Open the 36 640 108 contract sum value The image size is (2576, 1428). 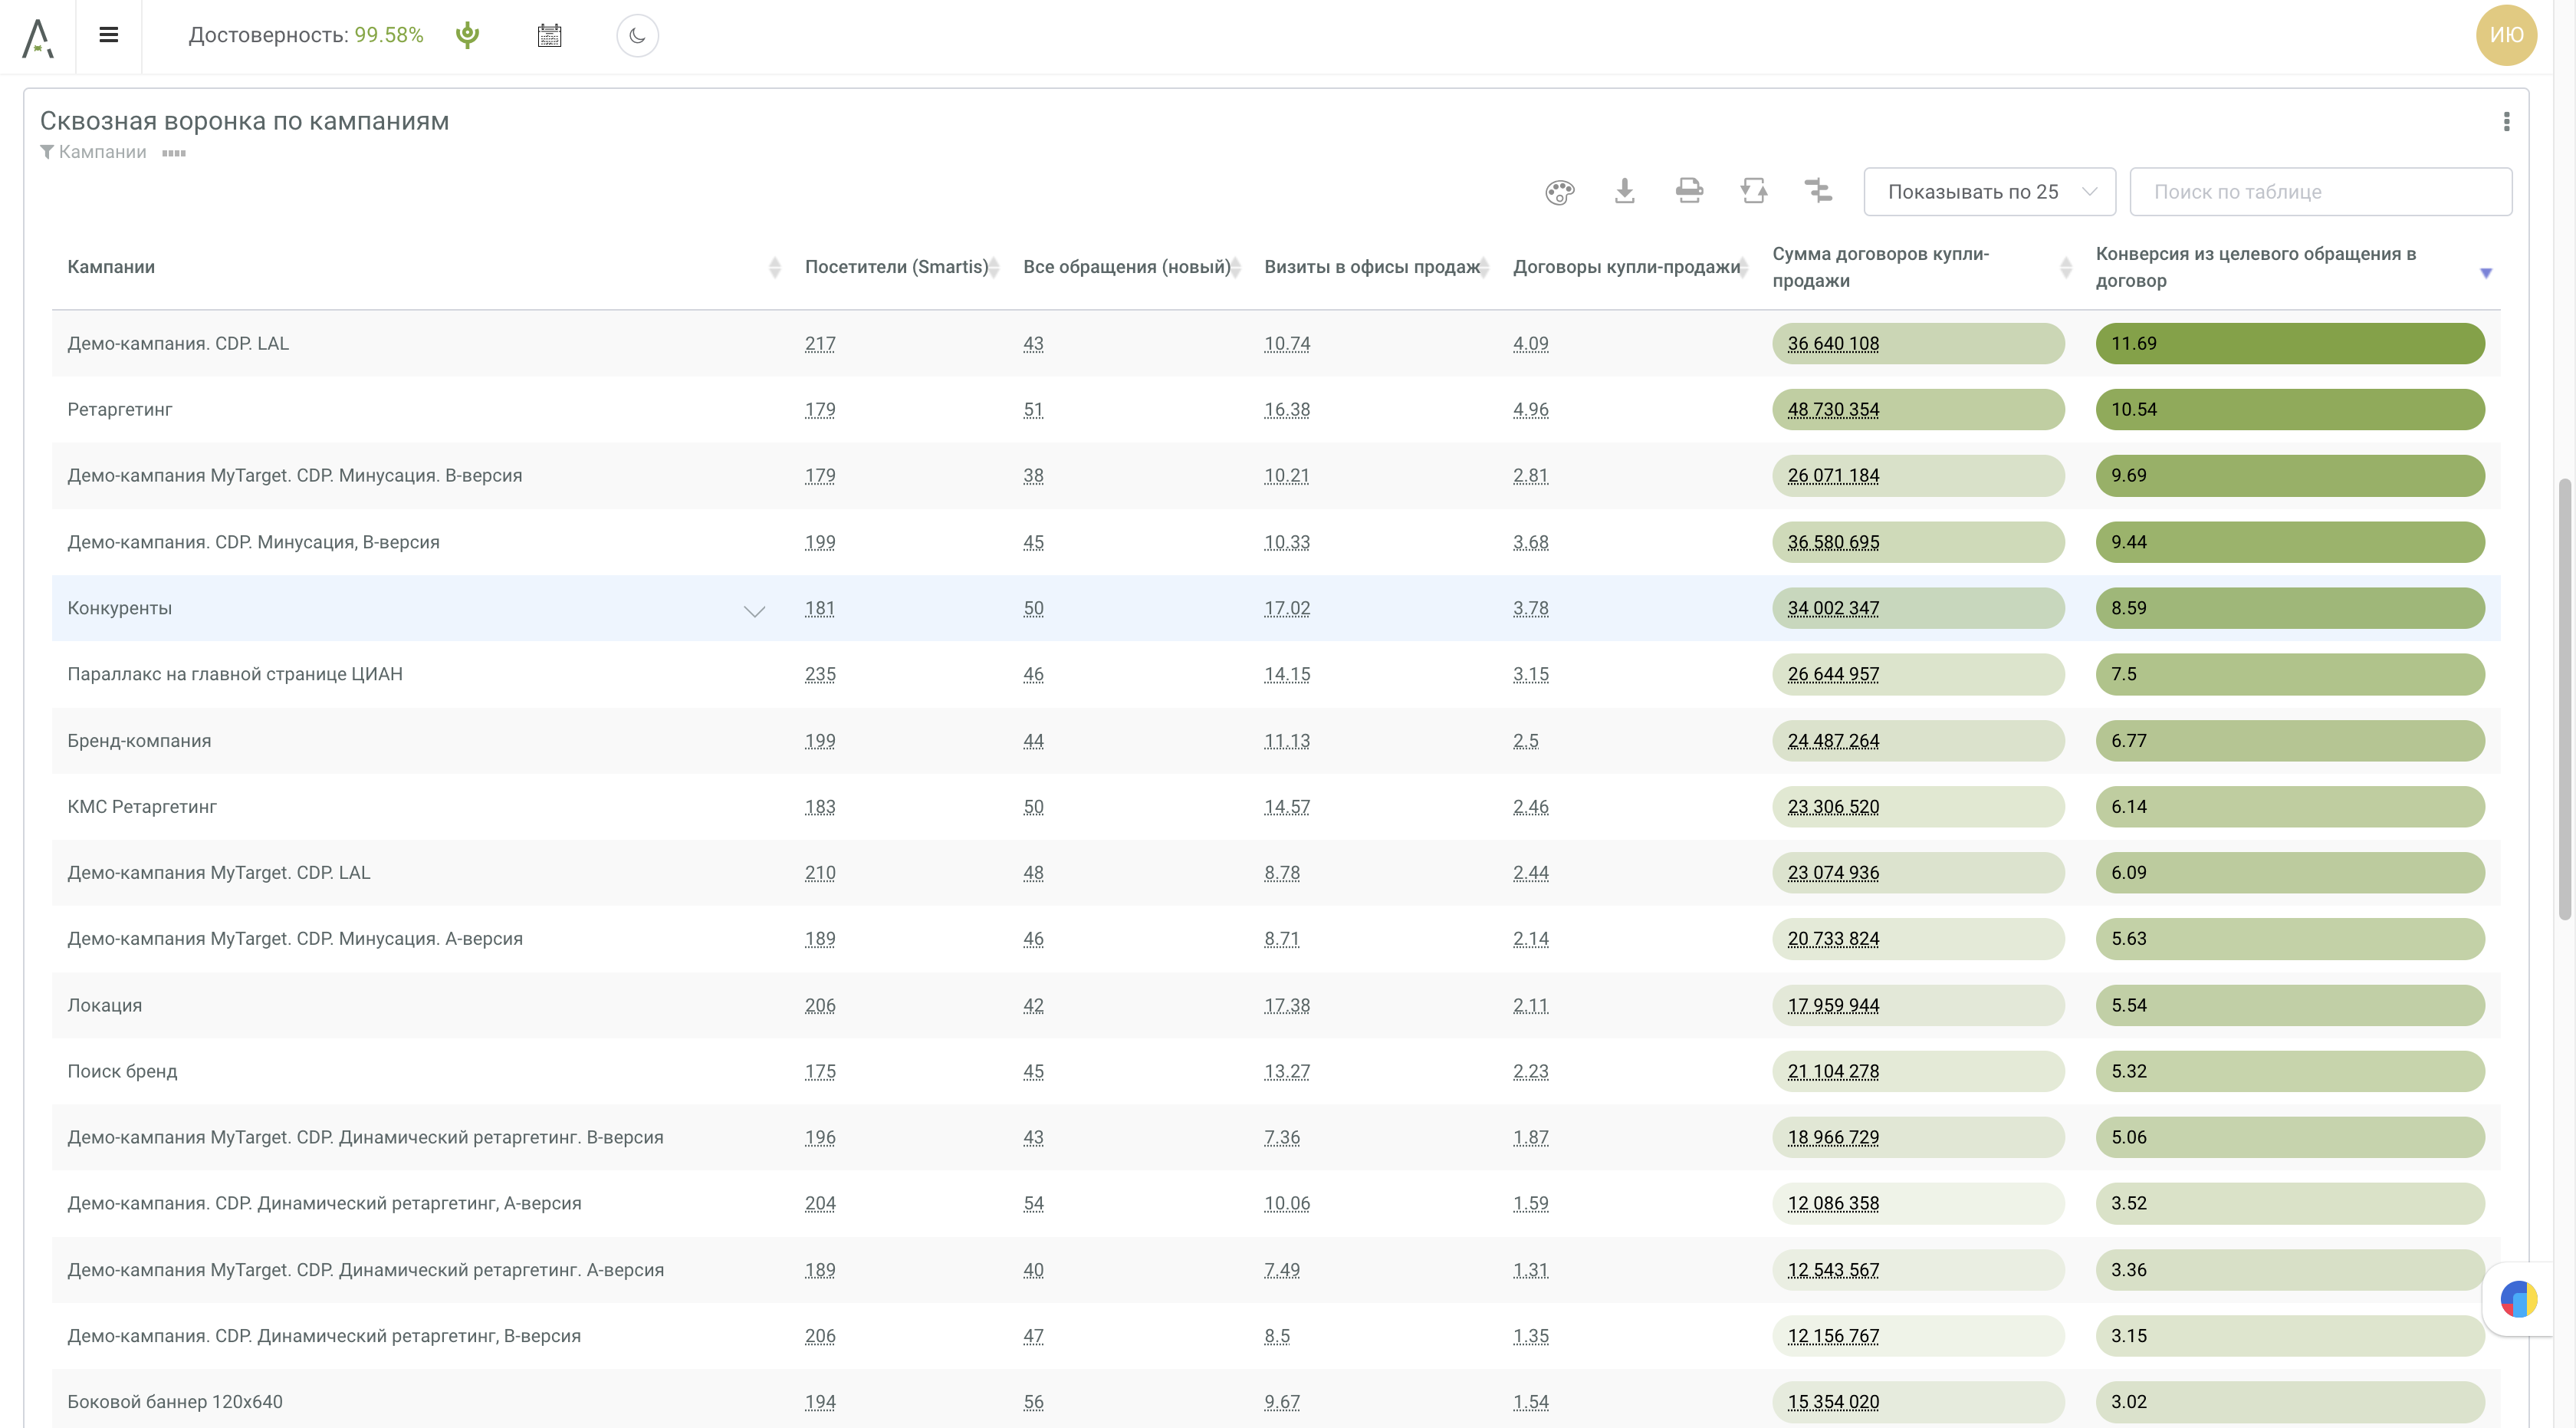pyautogui.click(x=1832, y=344)
